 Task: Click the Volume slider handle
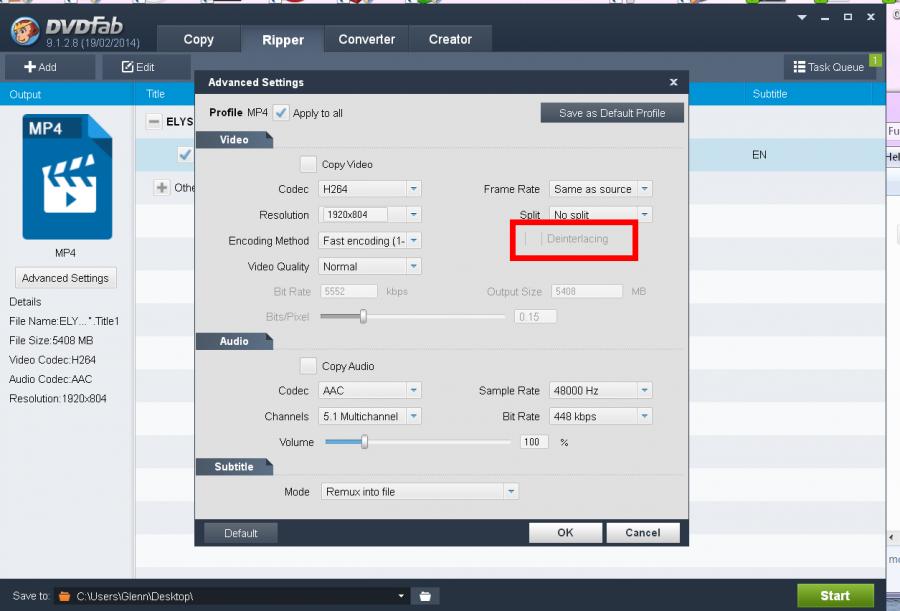click(x=364, y=442)
